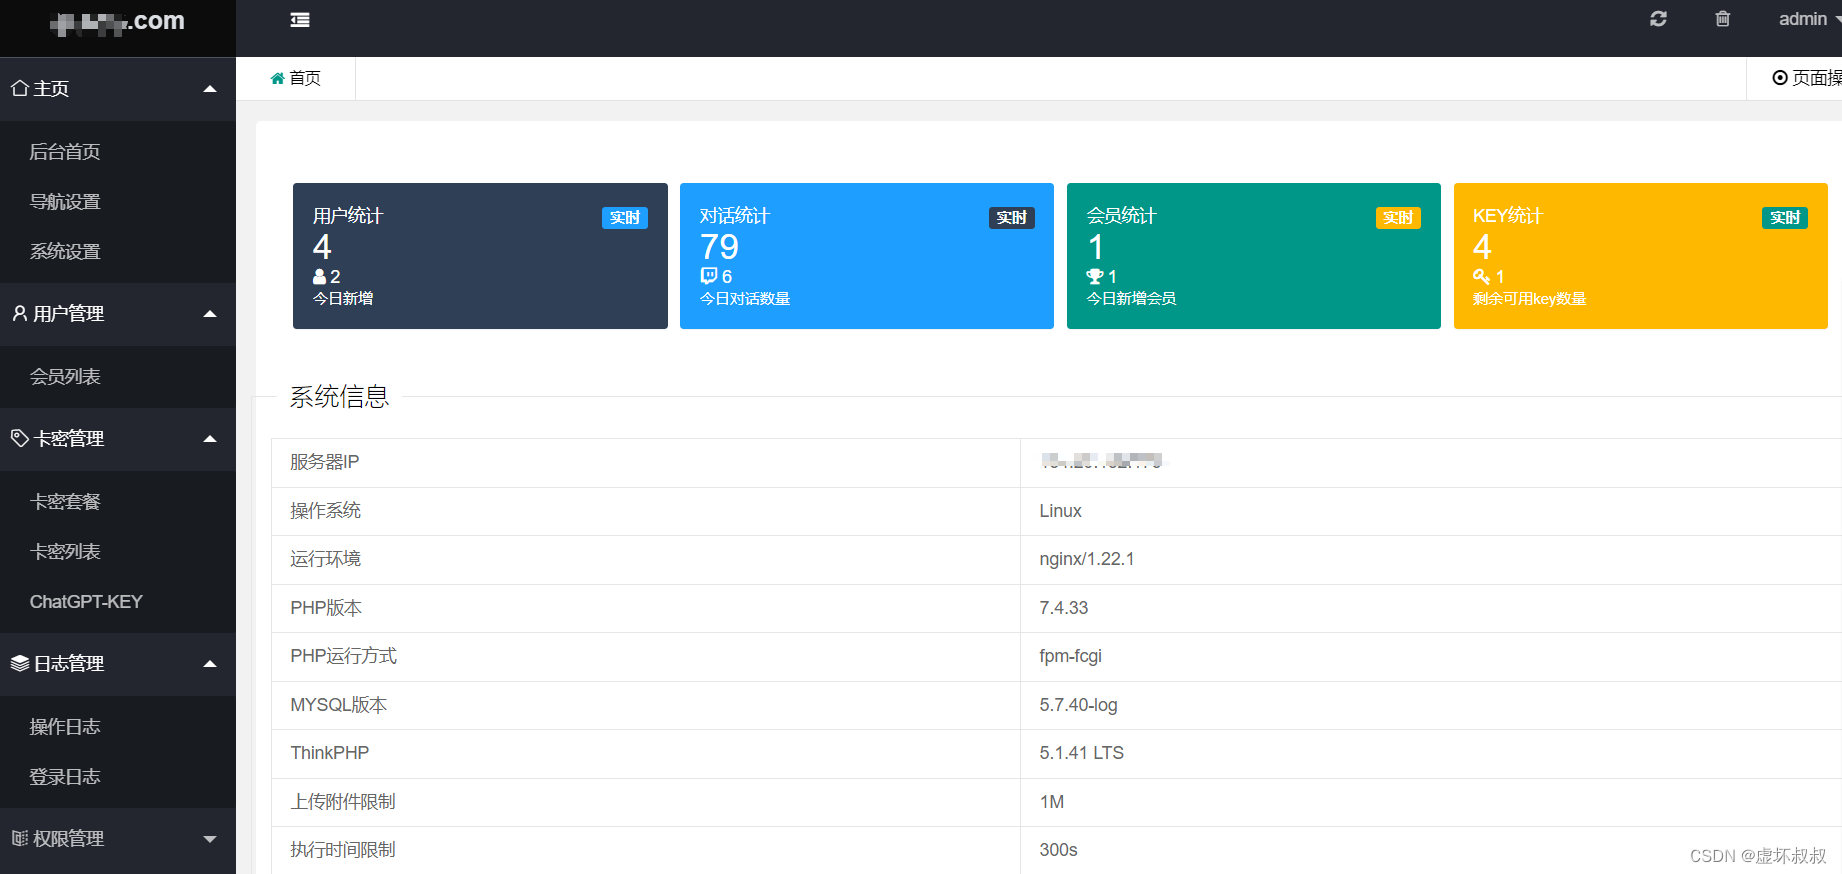This screenshot has width=1842, height=874.
Task: Click the yellow KEY统计 card
Action: coord(1640,256)
